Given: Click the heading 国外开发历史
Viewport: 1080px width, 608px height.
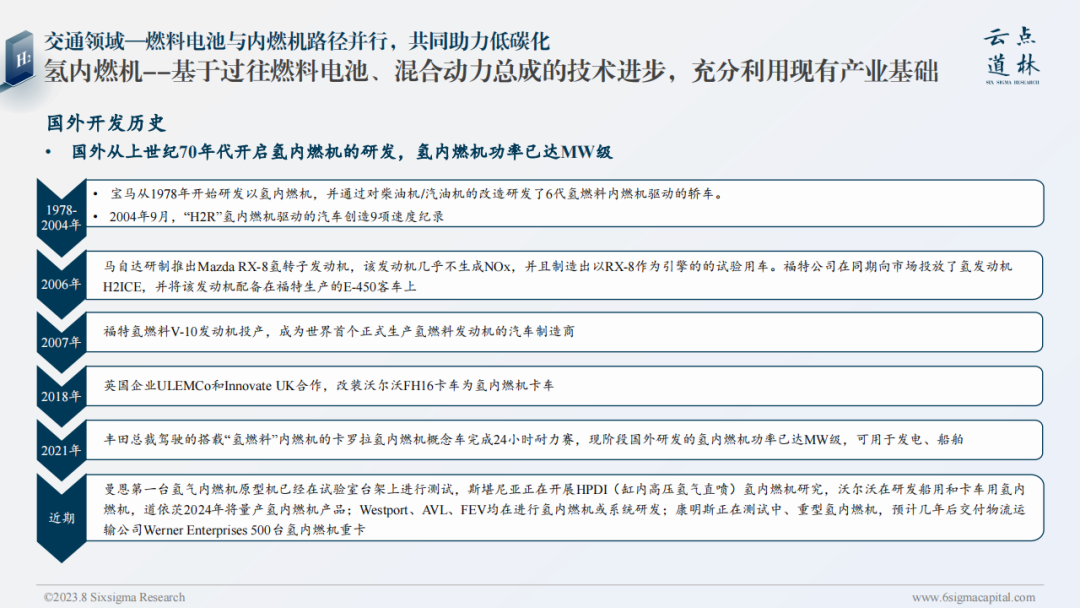Looking at the screenshot, I should click(x=106, y=123).
